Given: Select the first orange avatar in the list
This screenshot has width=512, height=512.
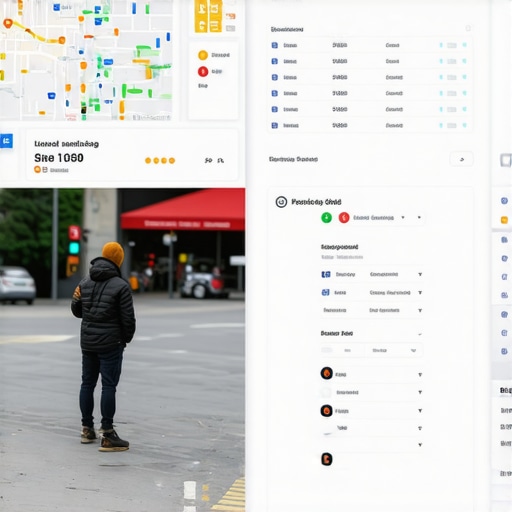Looking at the screenshot, I should pyautogui.click(x=327, y=373).
